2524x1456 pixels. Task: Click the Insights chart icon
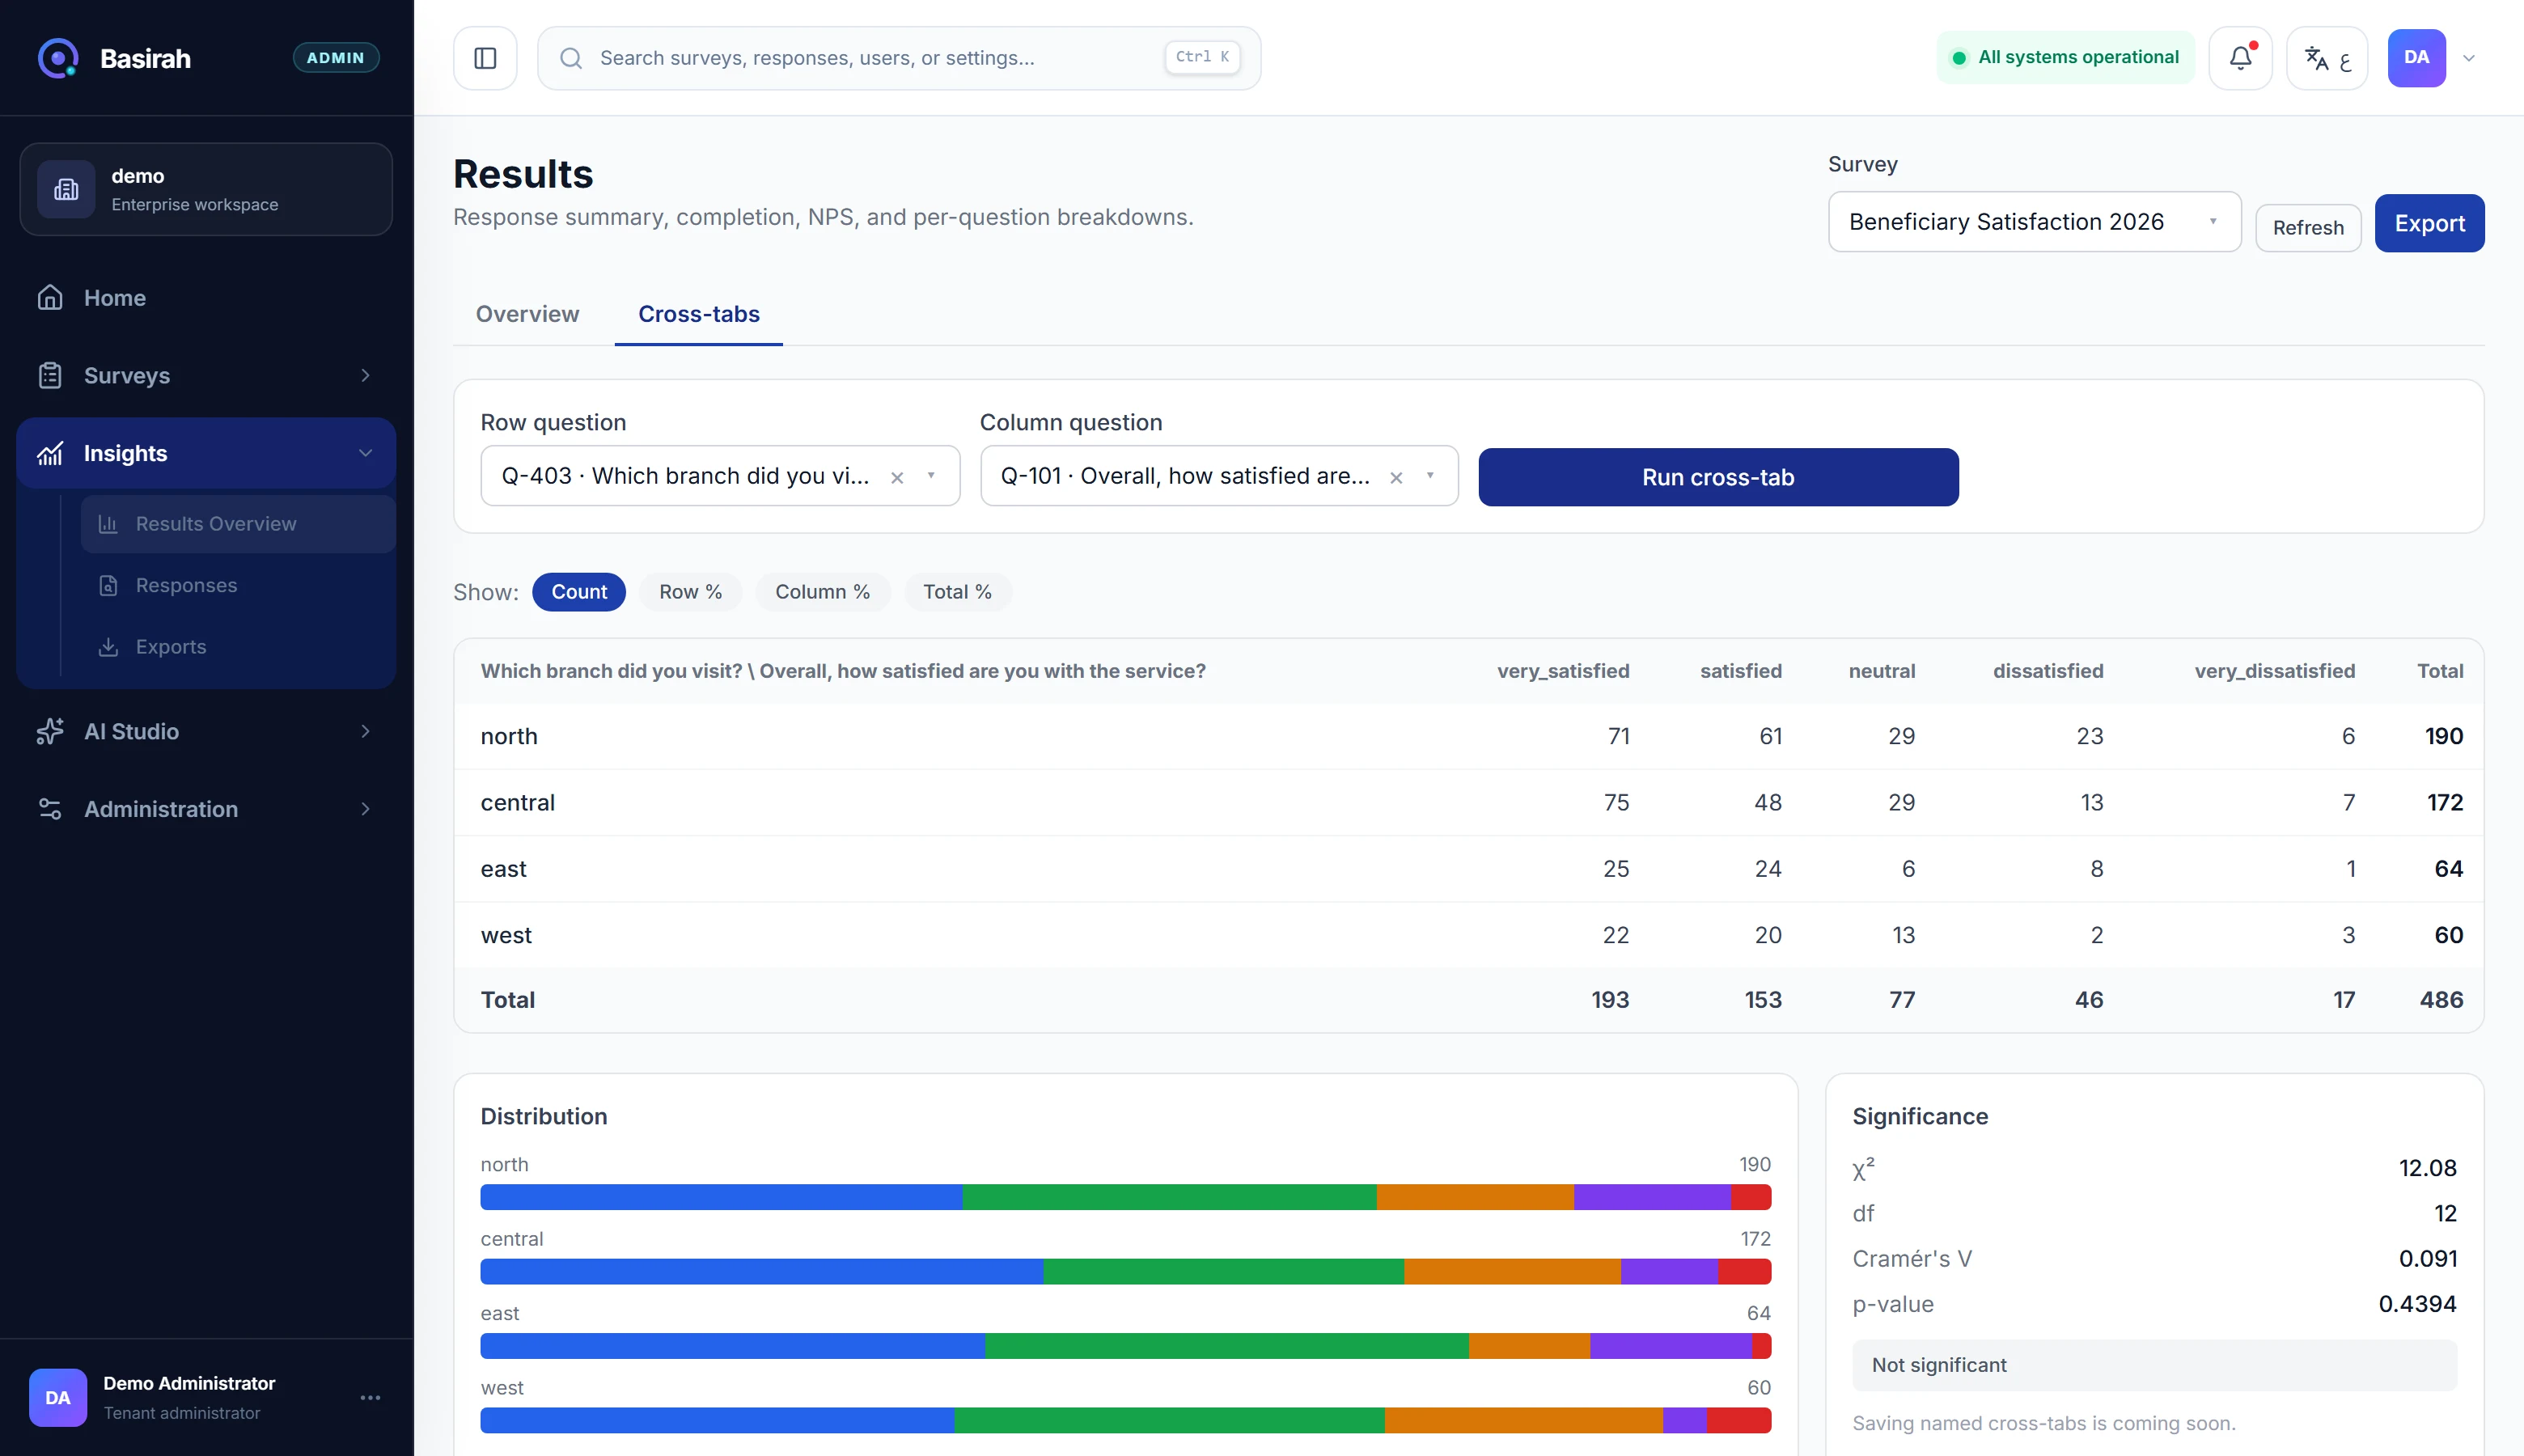pyautogui.click(x=50, y=454)
